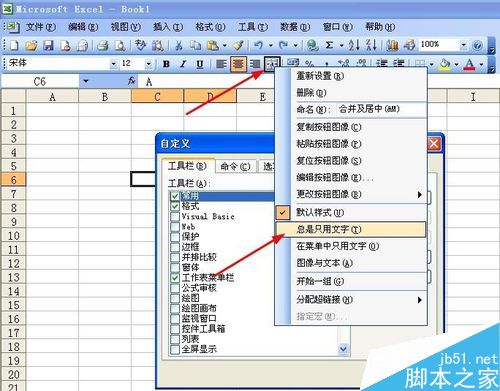Select 图像与文本 menu entry
This screenshot has height=391, width=500.
pos(351,263)
